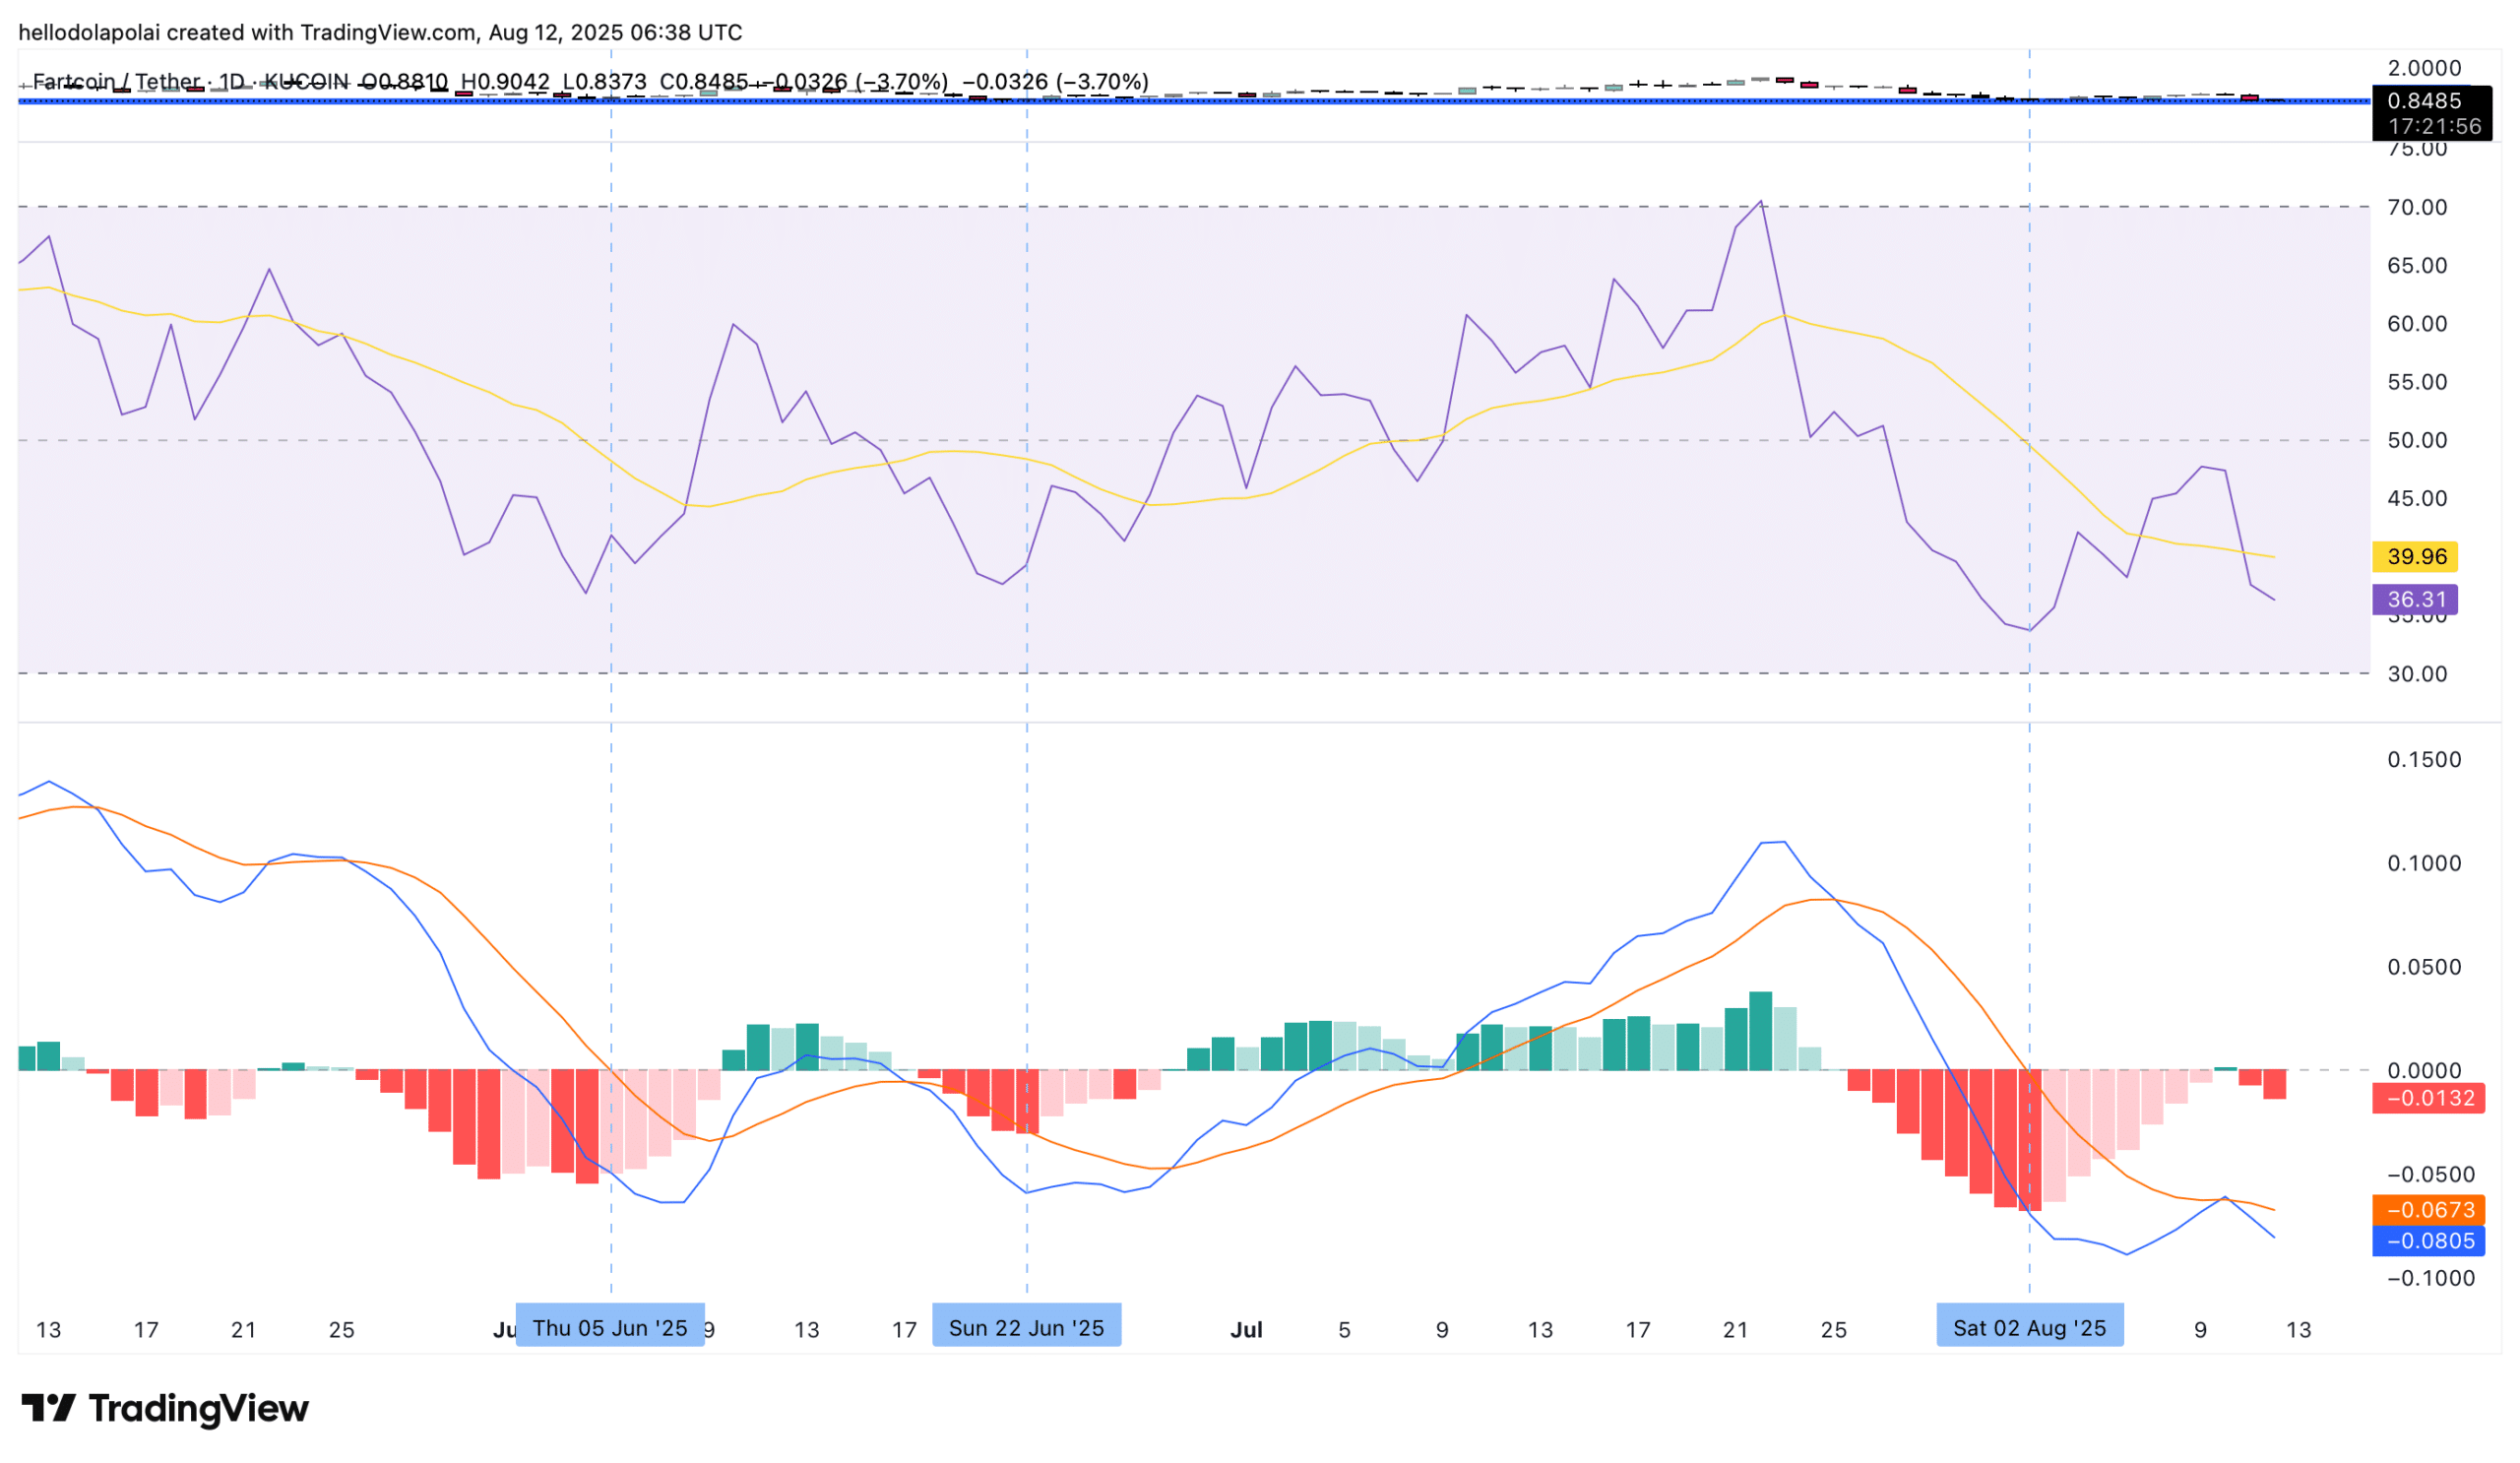This screenshot has height=1463, width=2520.
Task: Click the yellow 39.96 RSI average label
Action: 2416,557
